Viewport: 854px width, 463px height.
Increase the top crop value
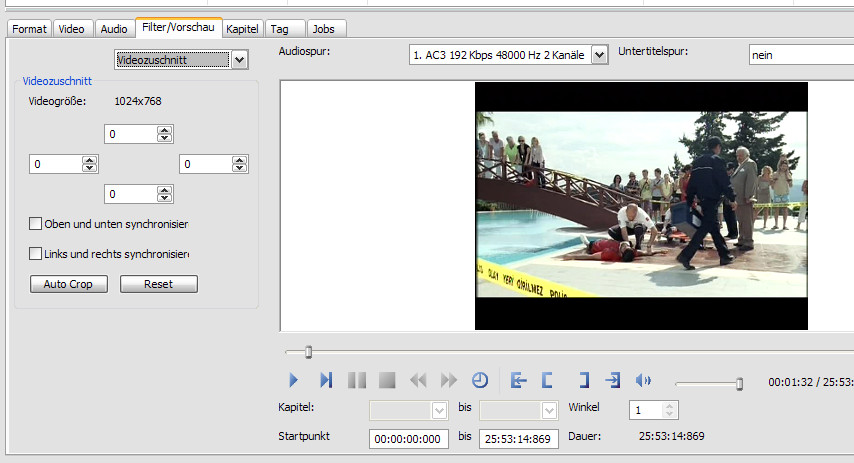(x=164, y=130)
